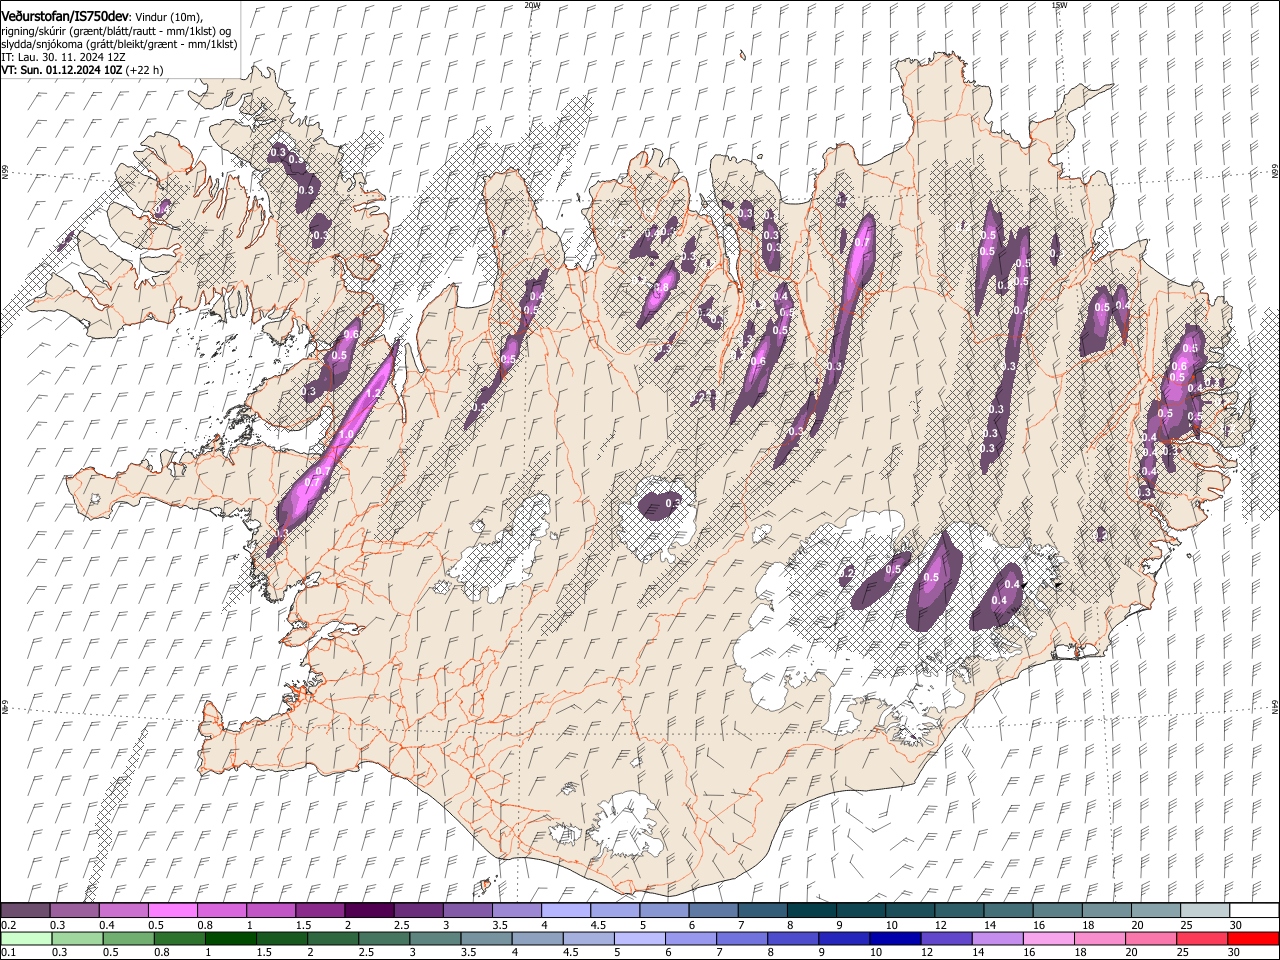Select rain scale swatch between 1 and 1.5
This screenshot has height=960, width=1280.
(x=231, y=938)
